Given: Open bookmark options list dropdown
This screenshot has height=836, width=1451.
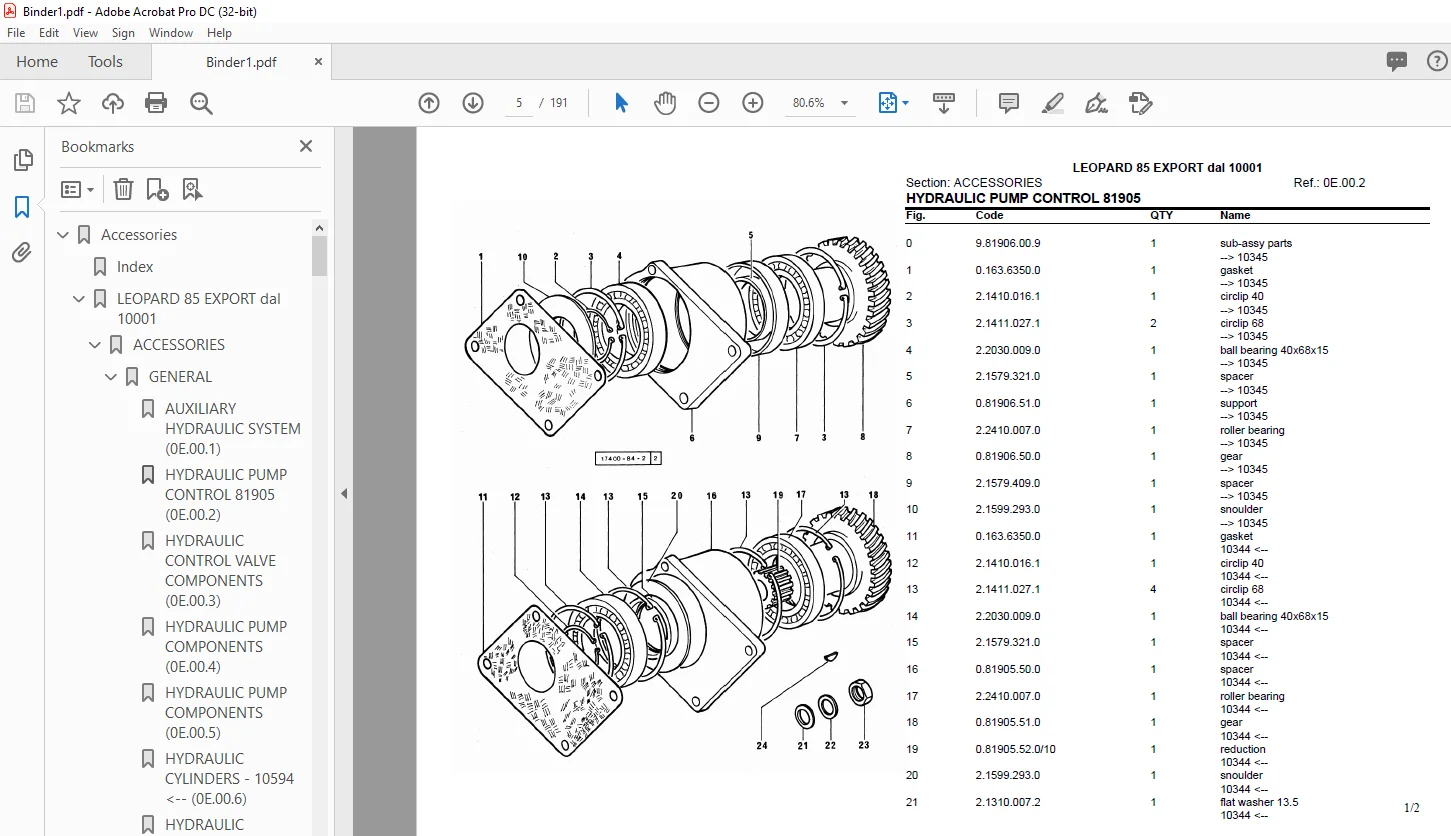Looking at the screenshot, I should point(78,189).
